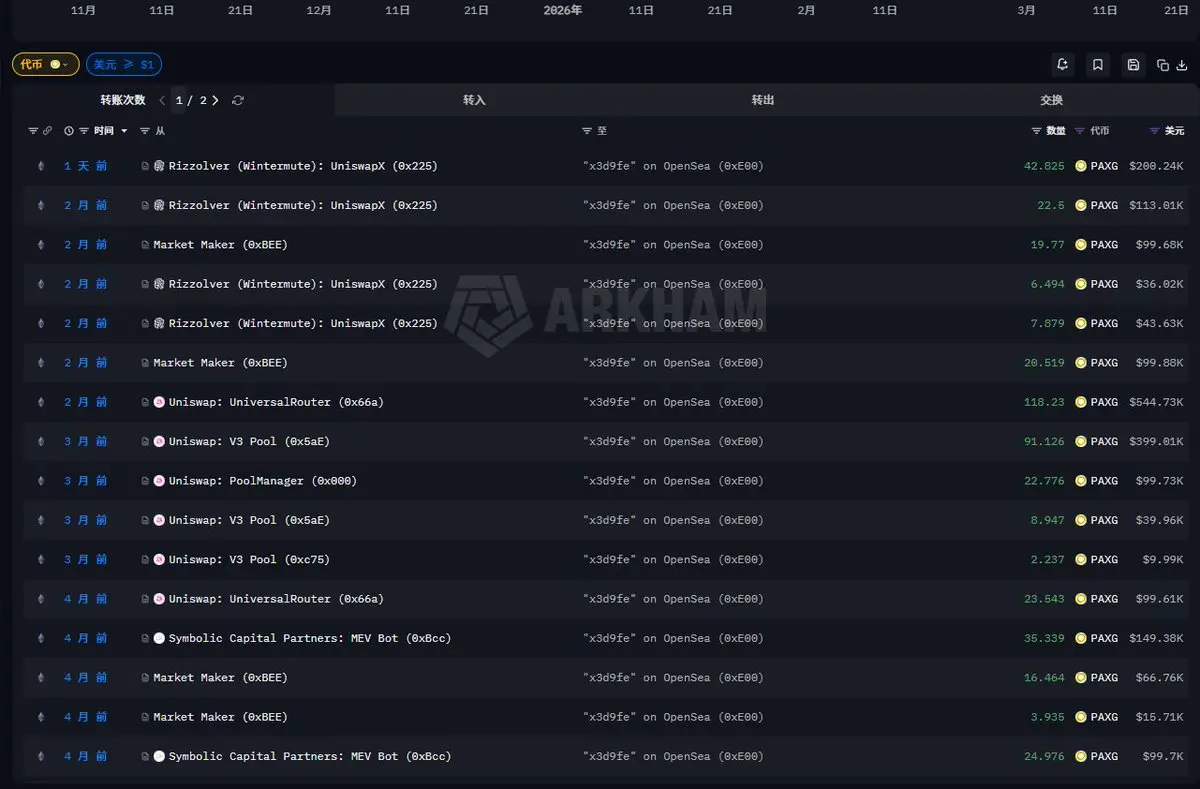Copy the table with the copy icon

pos(1163,65)
